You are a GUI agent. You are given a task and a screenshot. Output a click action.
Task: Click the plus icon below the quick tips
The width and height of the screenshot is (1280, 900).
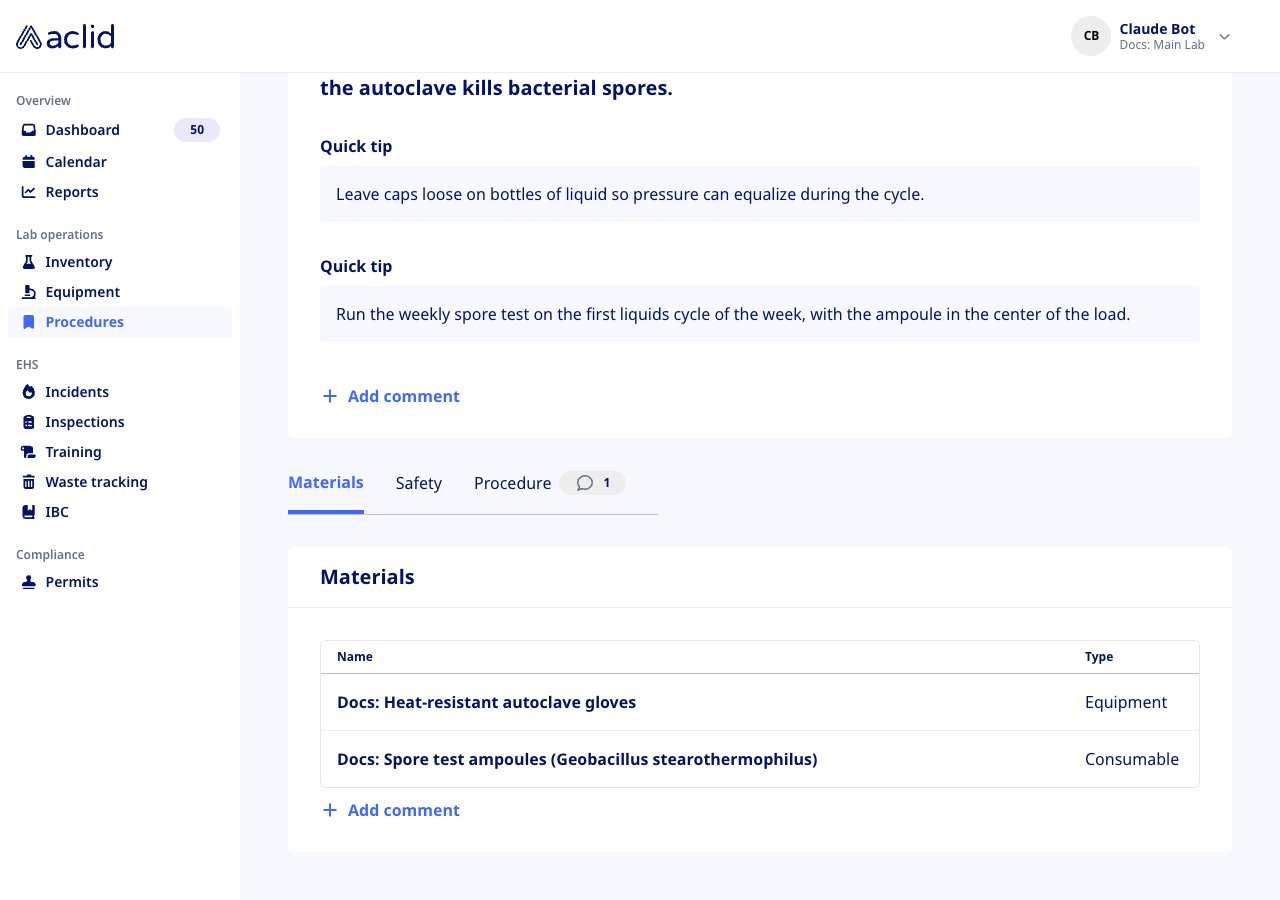[330, 396]
